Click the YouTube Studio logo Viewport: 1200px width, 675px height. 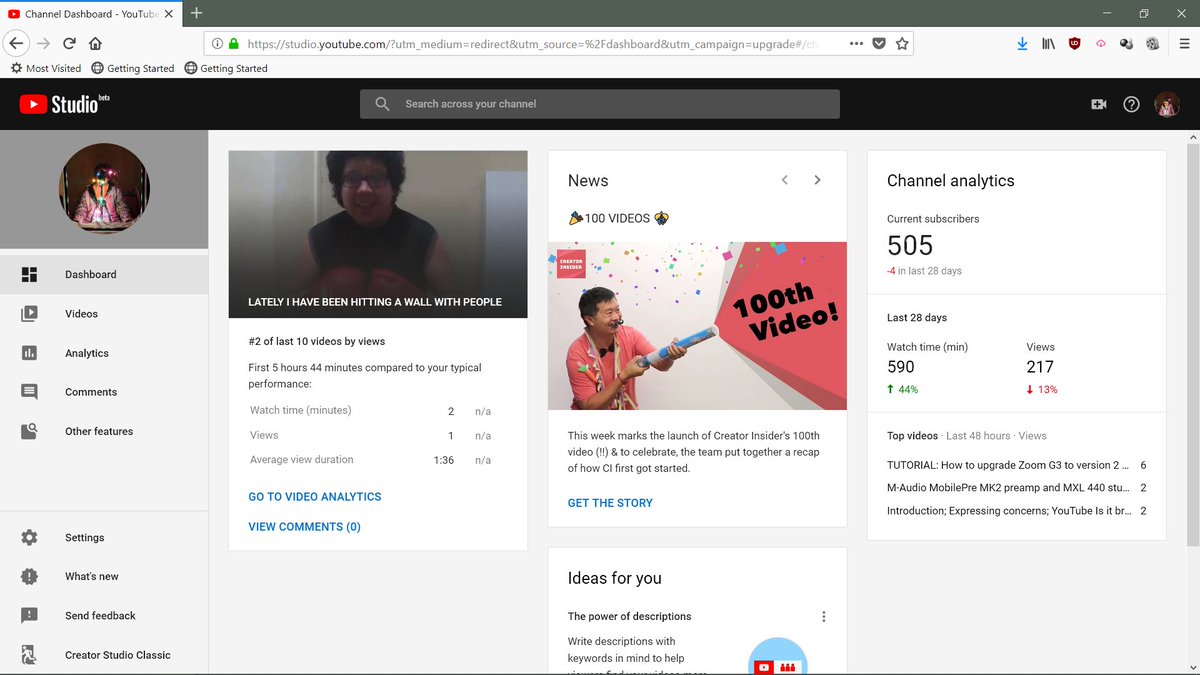pos(64,103)
